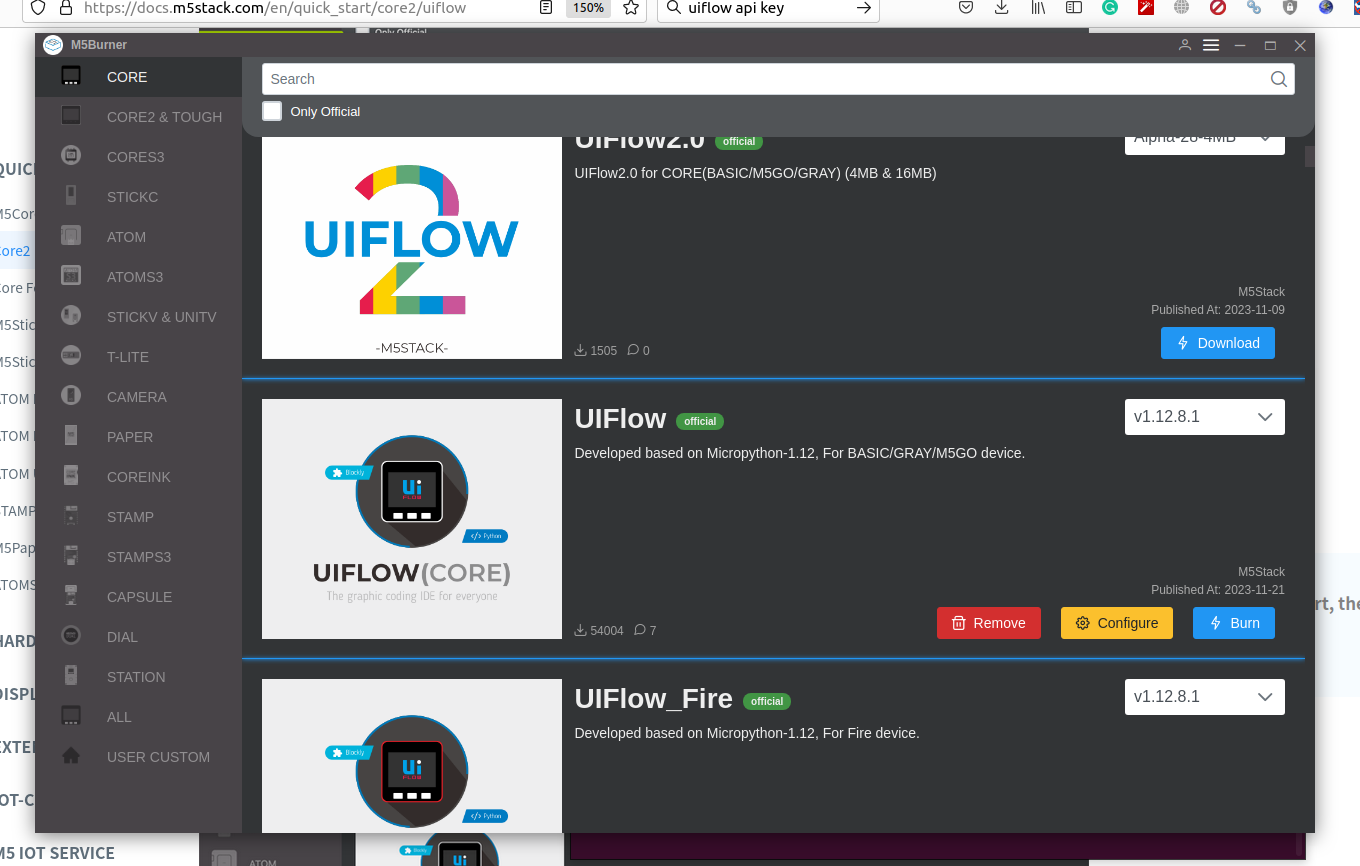
Task: Select STATION in the device sidebar
Action: pyautogui.click(x=136, y=676)
